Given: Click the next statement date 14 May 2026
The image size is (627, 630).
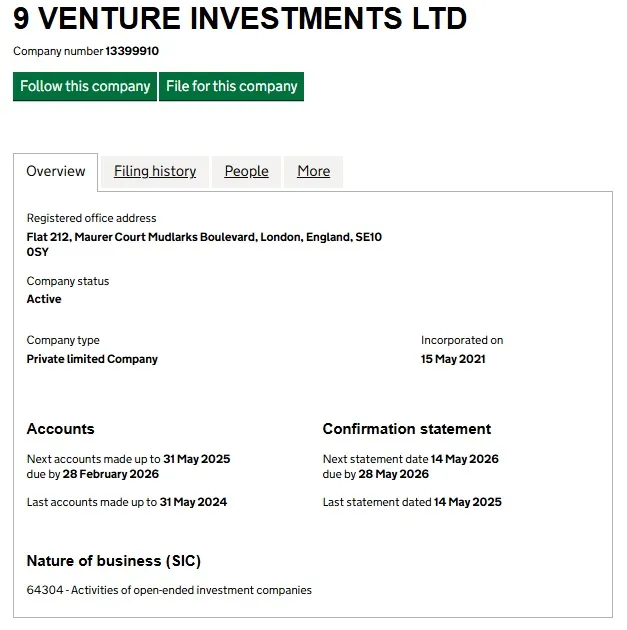Looking at the screenshot, I should (x=465, y=459).
